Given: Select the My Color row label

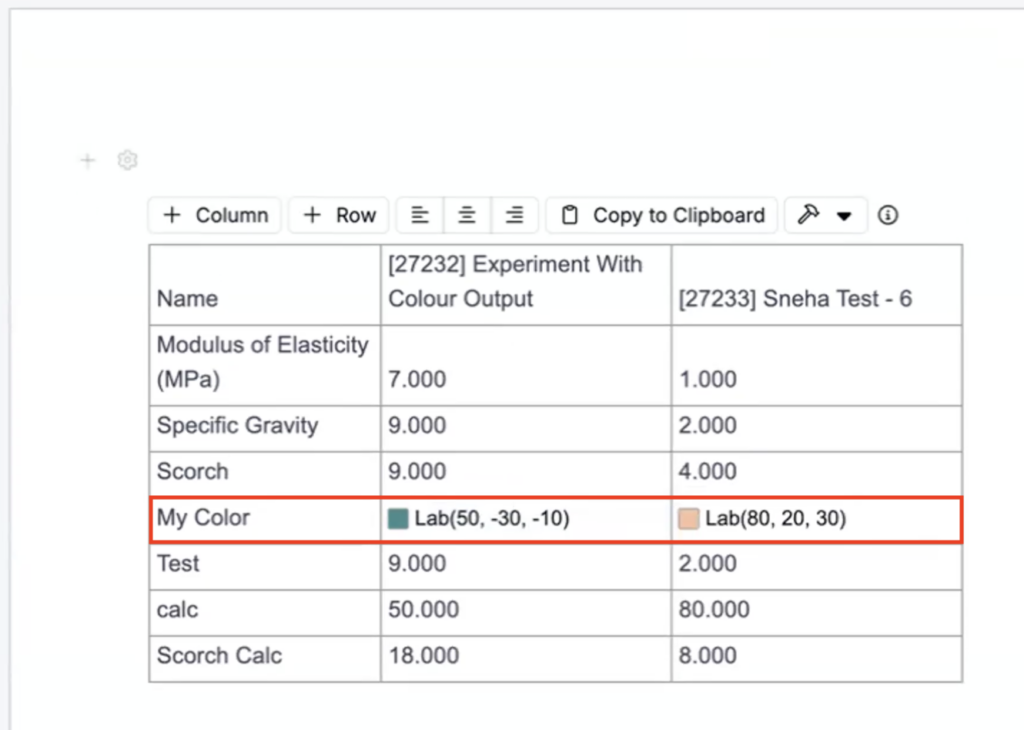Looking at the screenshot, I should point(203,518).
